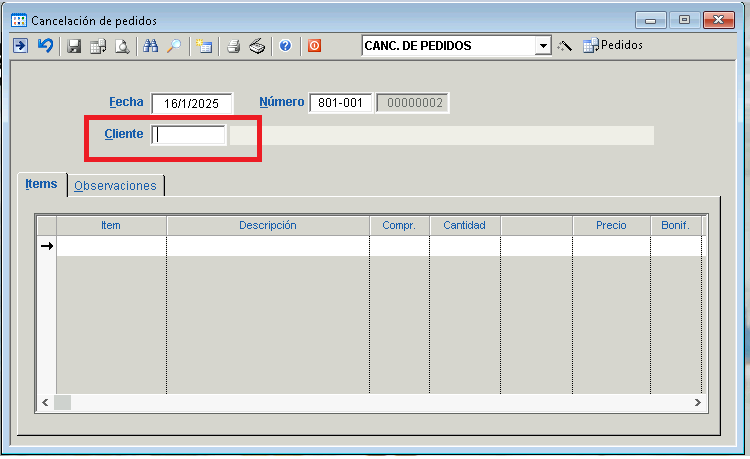Click the grid's right scroll arrow
750x459 pixels.
pyautogui.click(x=700, y=401)
